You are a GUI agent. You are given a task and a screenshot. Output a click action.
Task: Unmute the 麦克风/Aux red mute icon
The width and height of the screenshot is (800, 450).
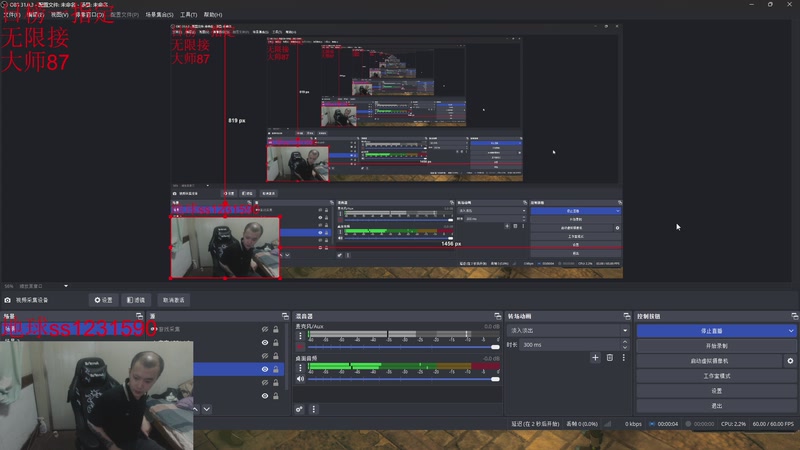point(300,347)
